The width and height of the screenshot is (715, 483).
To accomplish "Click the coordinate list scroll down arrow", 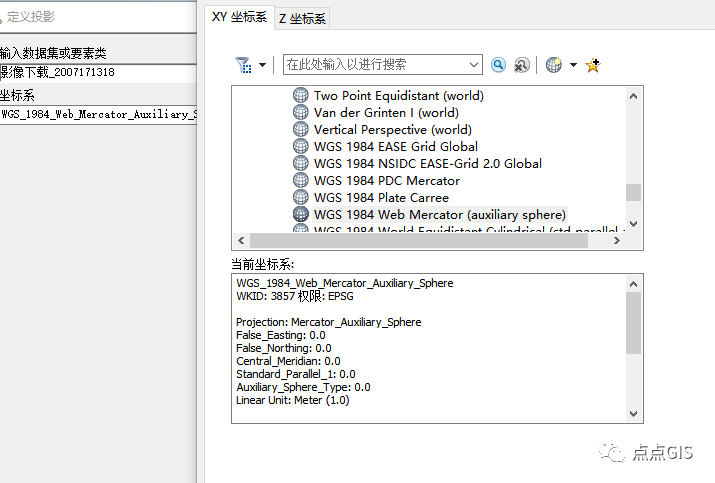I will click(x=633, y=223).
